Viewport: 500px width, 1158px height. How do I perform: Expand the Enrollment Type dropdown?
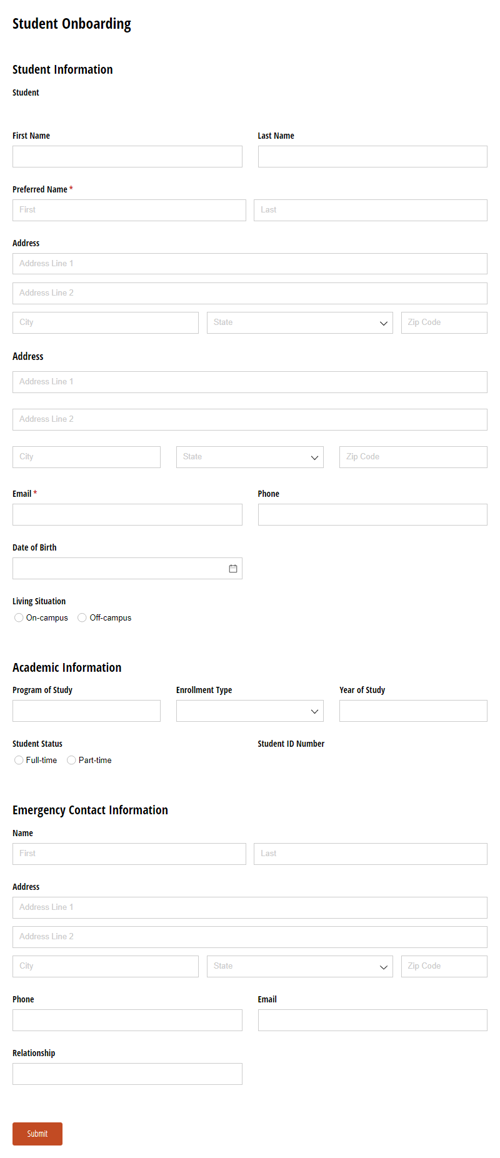(250, 711)
